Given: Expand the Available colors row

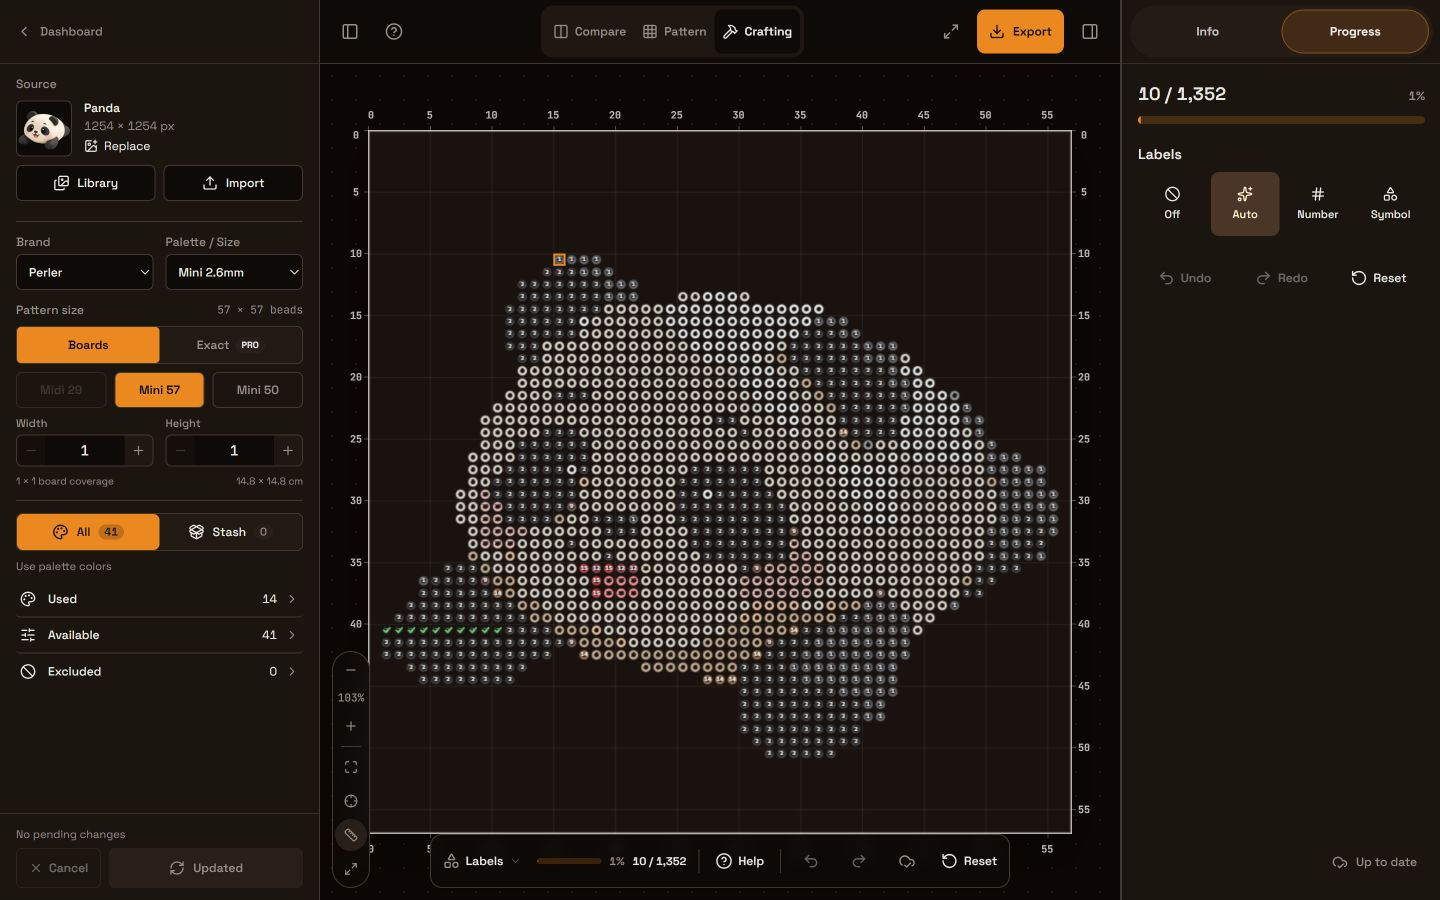Looking at the screenshot, I should [159, 635].
